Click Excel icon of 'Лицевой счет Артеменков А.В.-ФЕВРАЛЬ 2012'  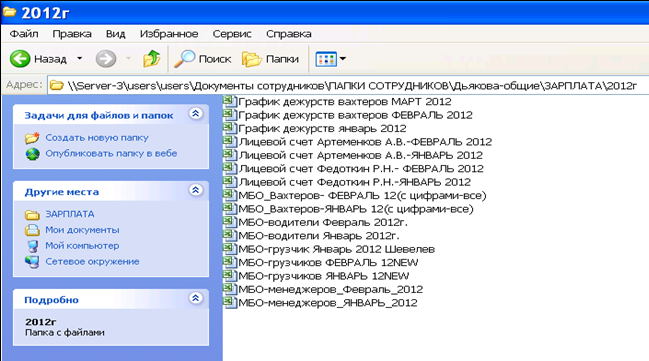point(229,142)
